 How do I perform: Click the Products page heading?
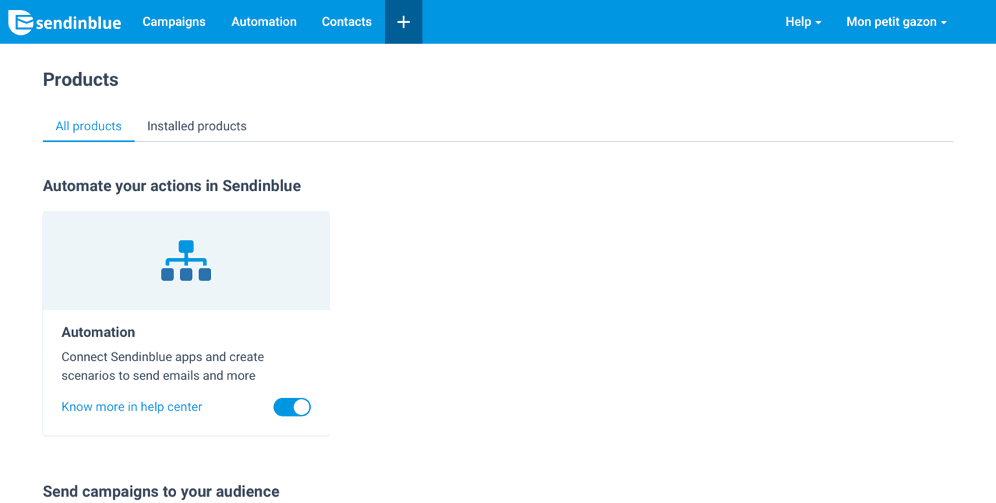tap(81, 79)
